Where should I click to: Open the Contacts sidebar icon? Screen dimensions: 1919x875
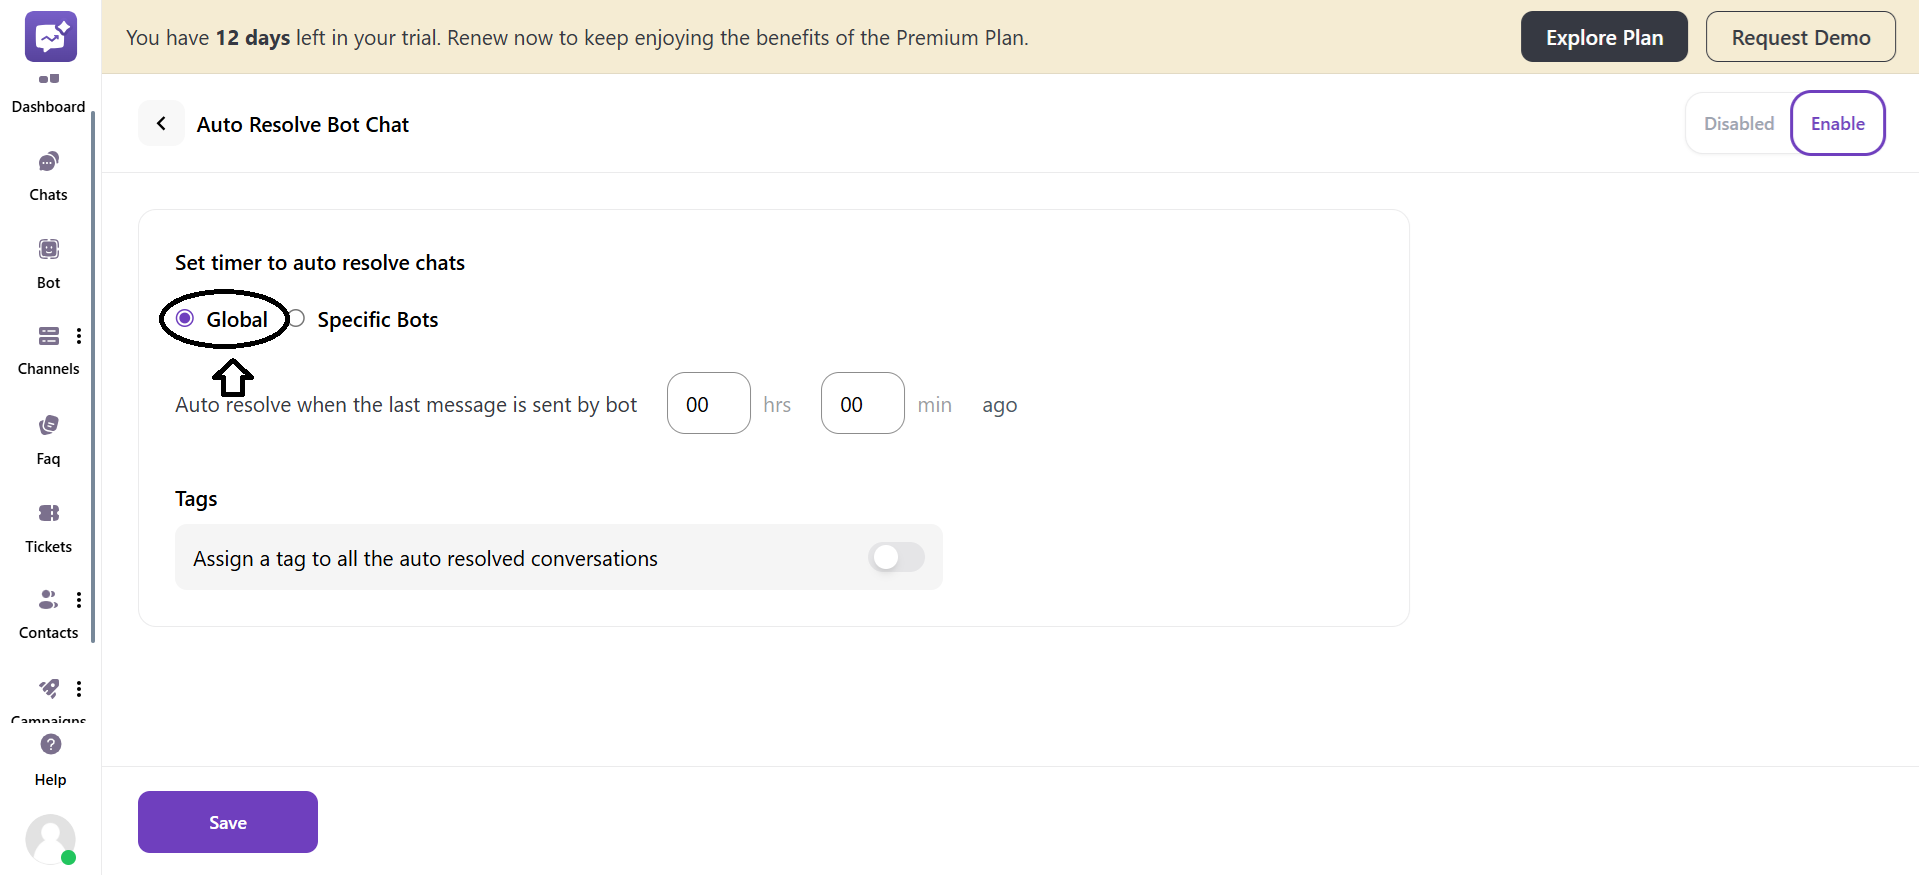pos(48,600)
